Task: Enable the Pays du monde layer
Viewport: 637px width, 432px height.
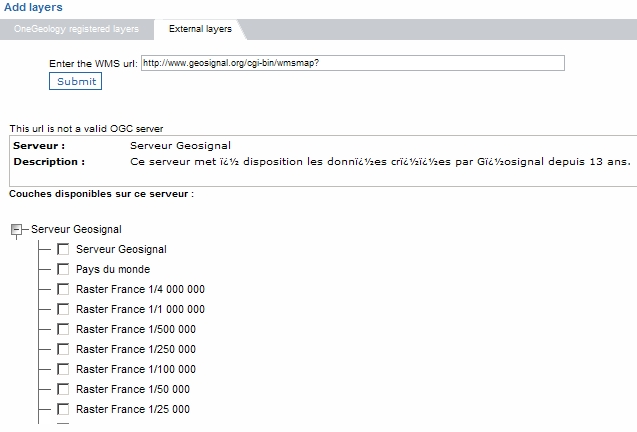Action: click(63, 269)
